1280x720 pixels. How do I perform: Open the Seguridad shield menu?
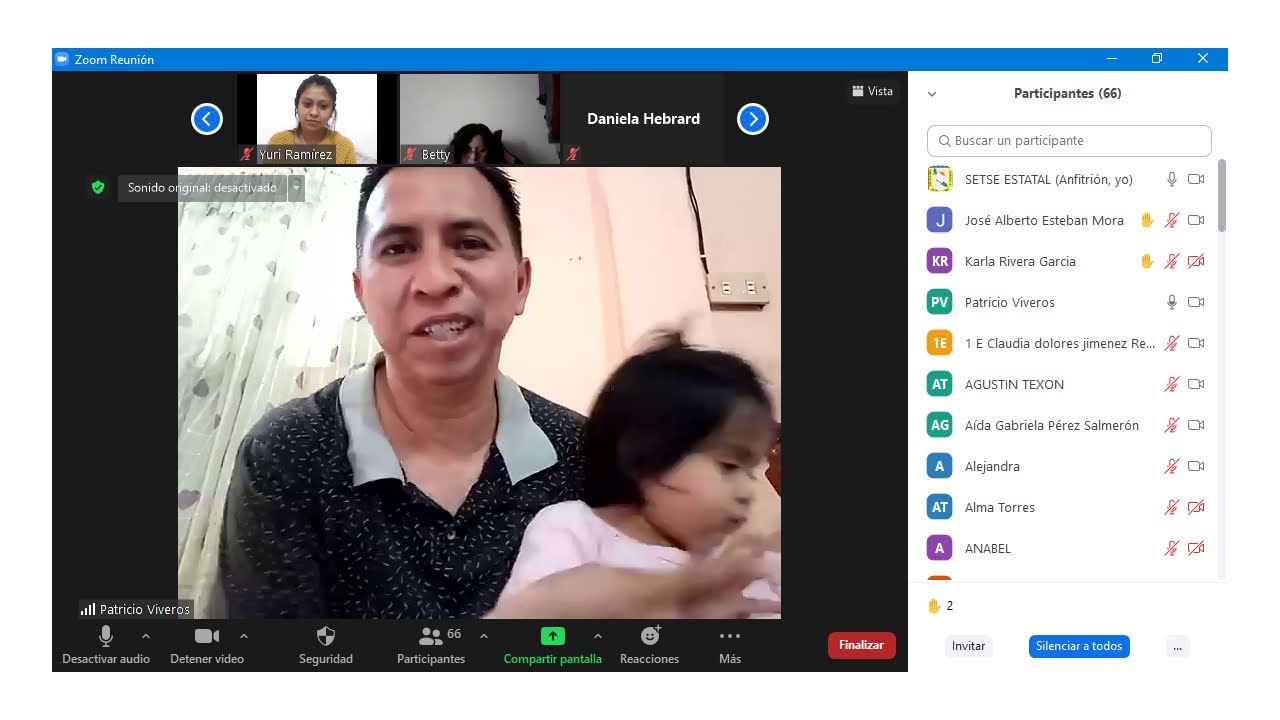pyautogui.click(x=326, y=645)
